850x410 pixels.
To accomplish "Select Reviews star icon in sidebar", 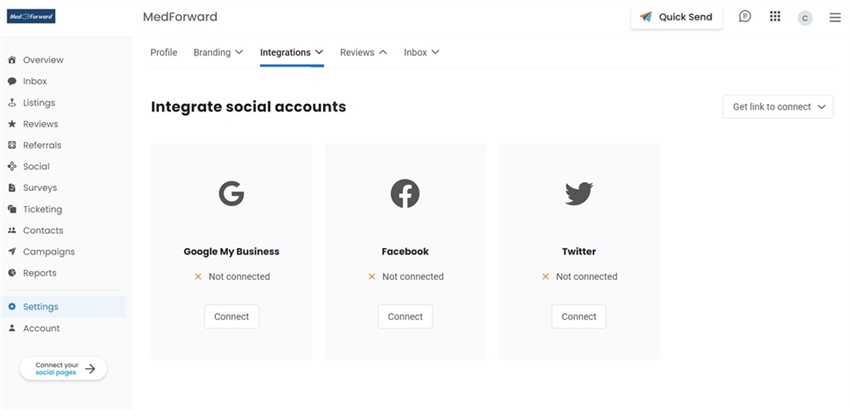I will (x=12, y=124).
